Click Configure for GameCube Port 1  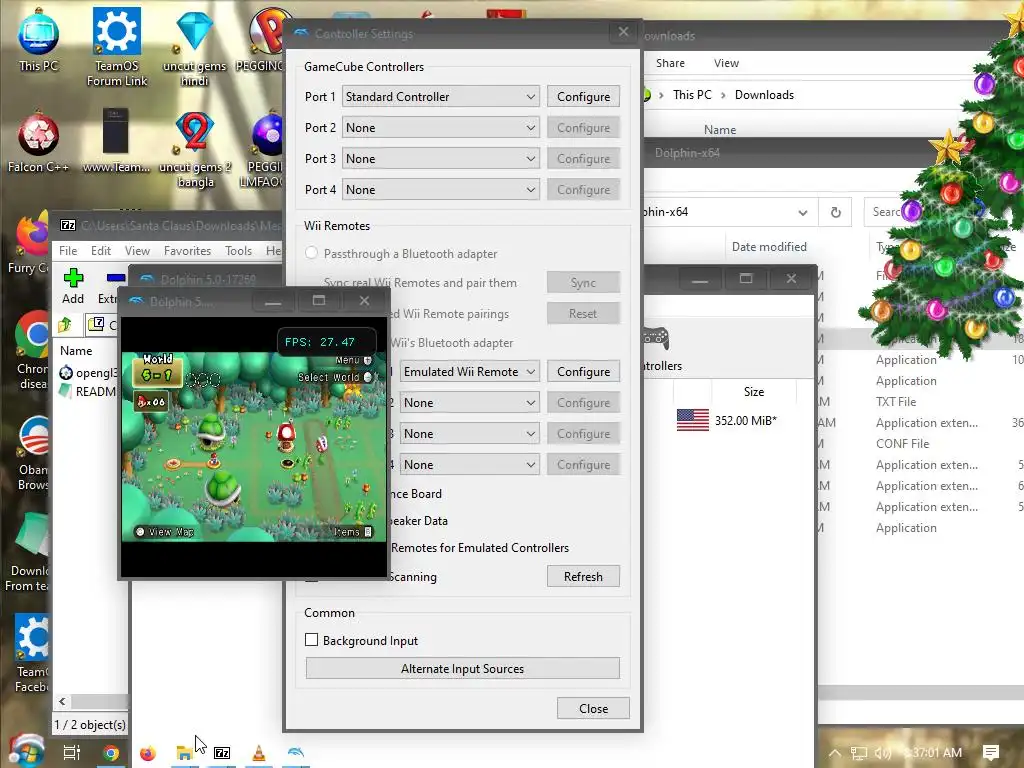click(x=583, y=97)
